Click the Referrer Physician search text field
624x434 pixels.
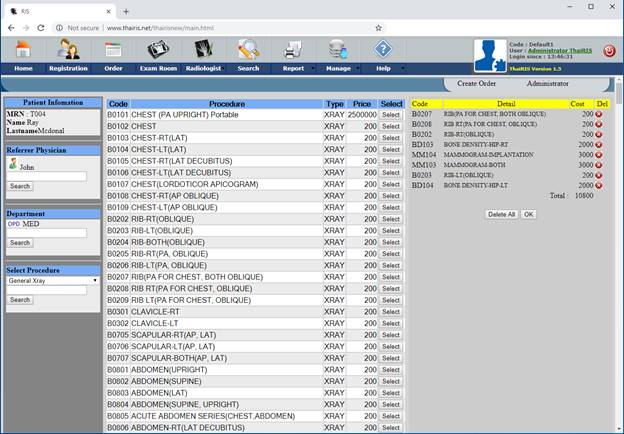coord(47,177)
